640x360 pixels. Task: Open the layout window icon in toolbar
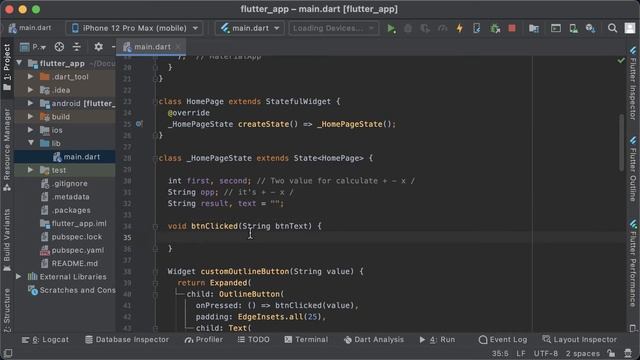click(x=556, y=28)
